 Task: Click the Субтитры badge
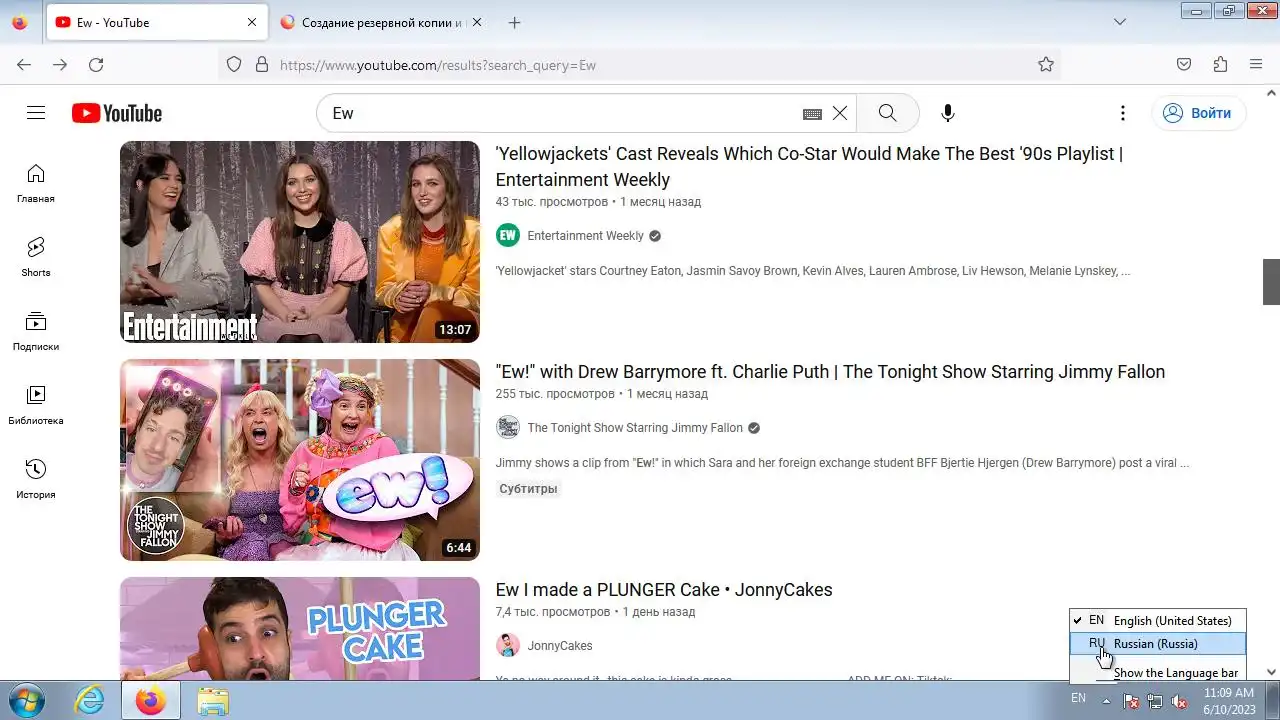coord(528,489)
